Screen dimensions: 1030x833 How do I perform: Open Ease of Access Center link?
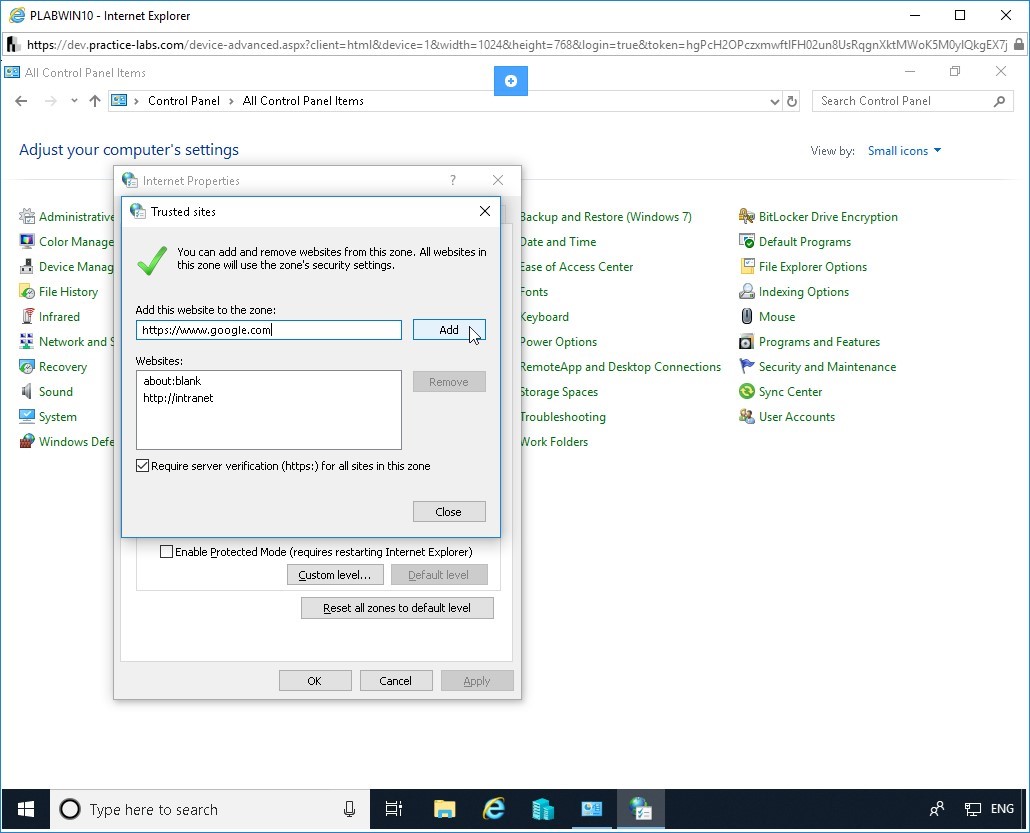577,267
